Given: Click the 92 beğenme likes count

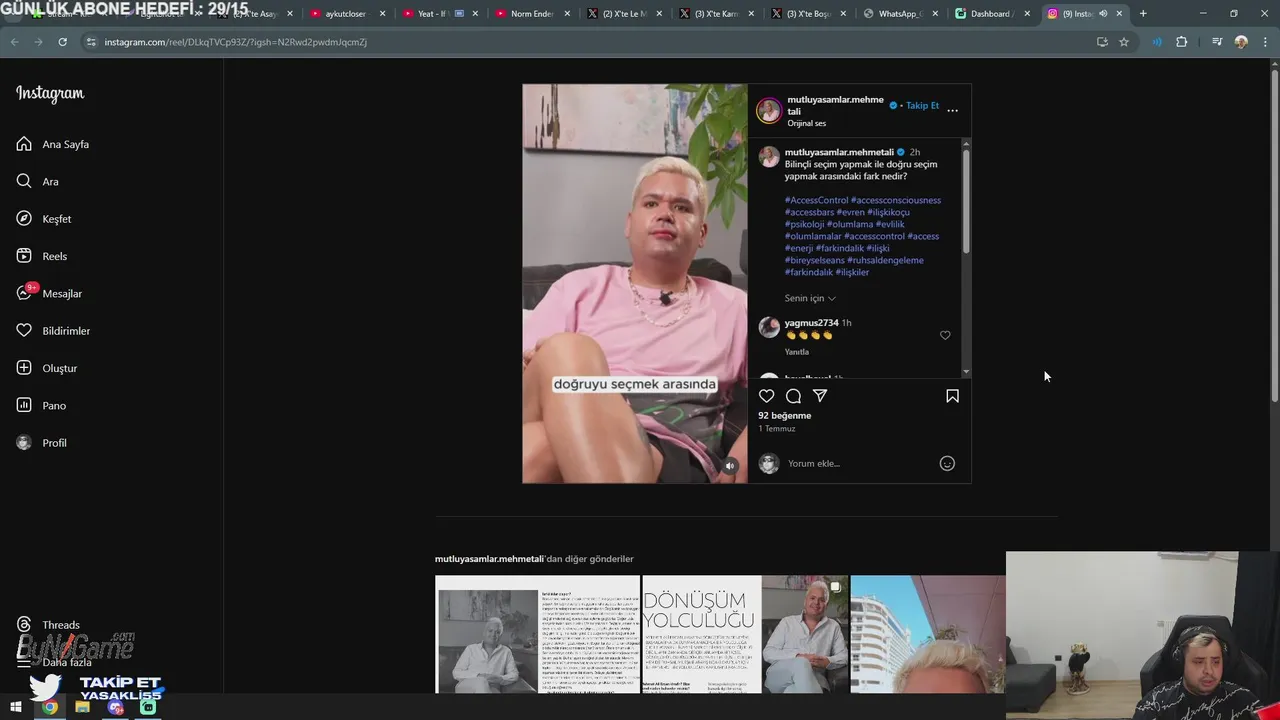Looking at the screenshot, I should coord(785,415).
